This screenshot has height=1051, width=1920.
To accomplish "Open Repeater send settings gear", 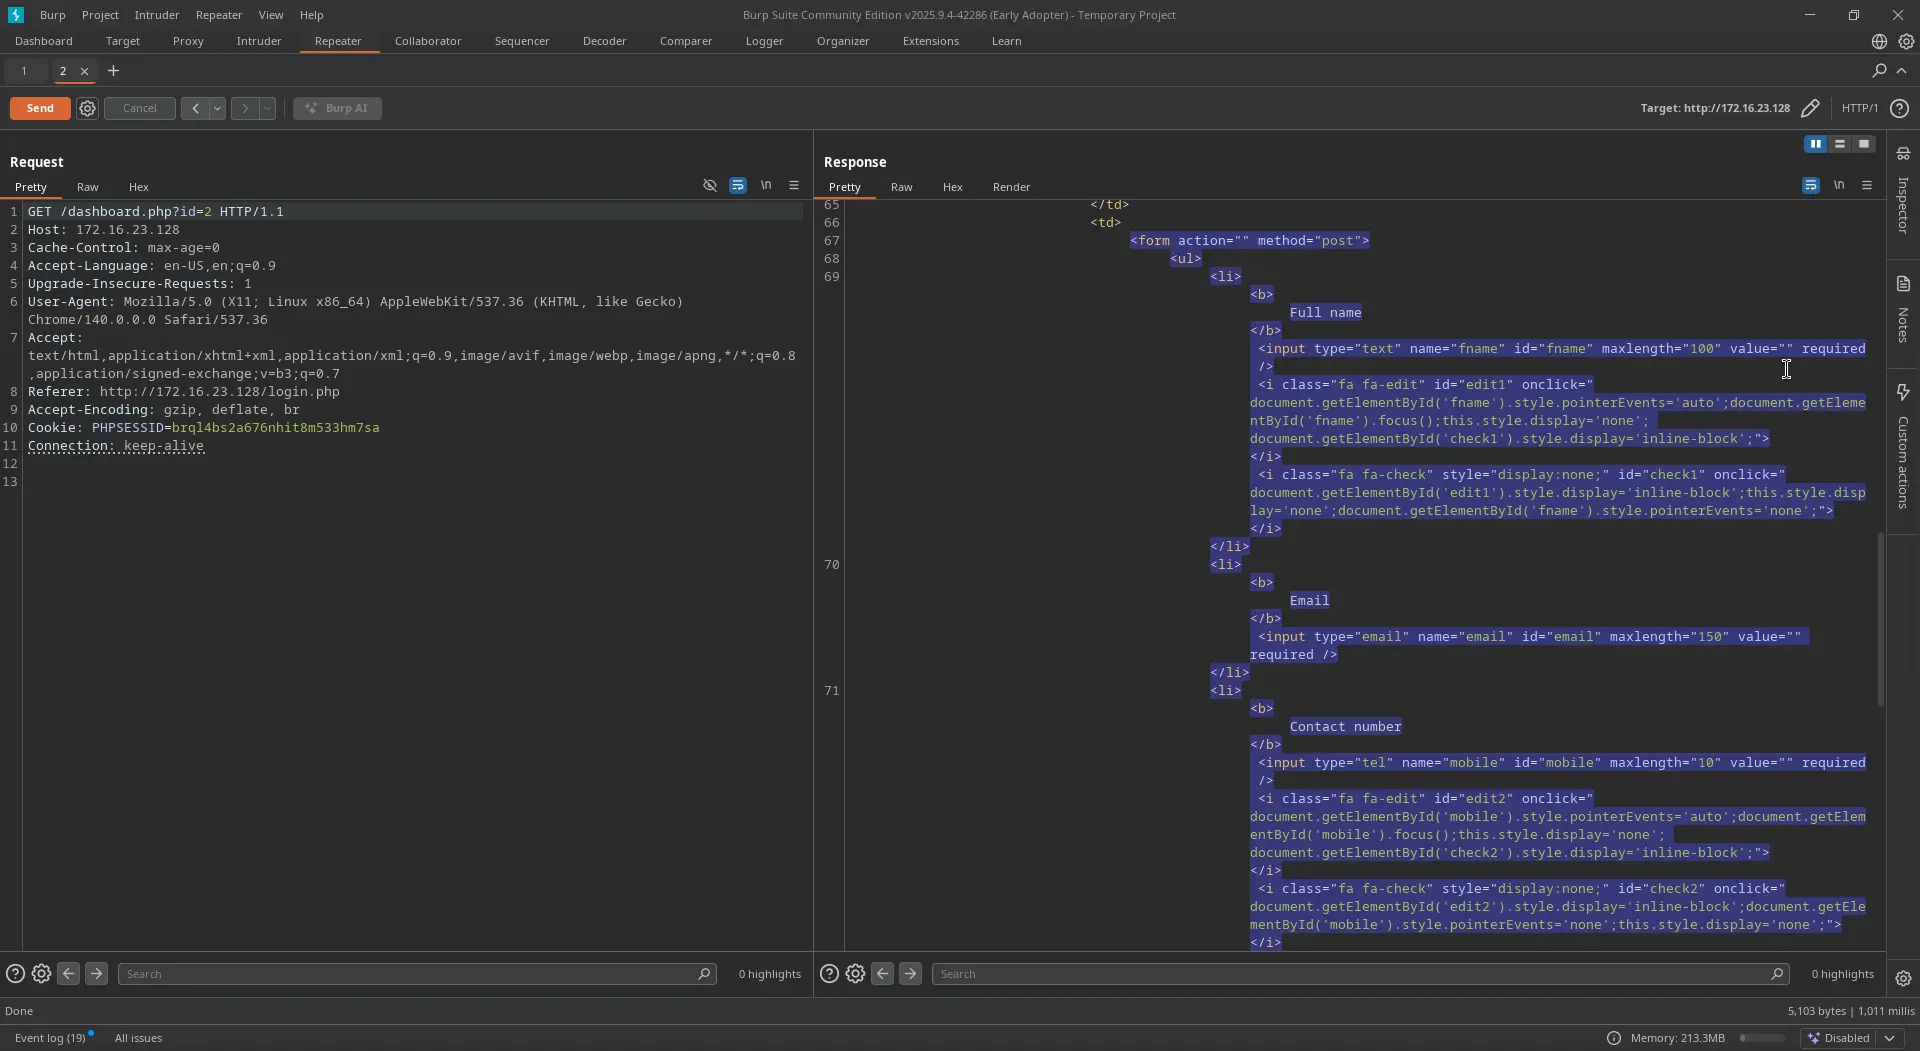I will pyautogui.click(x=88, y=108).
